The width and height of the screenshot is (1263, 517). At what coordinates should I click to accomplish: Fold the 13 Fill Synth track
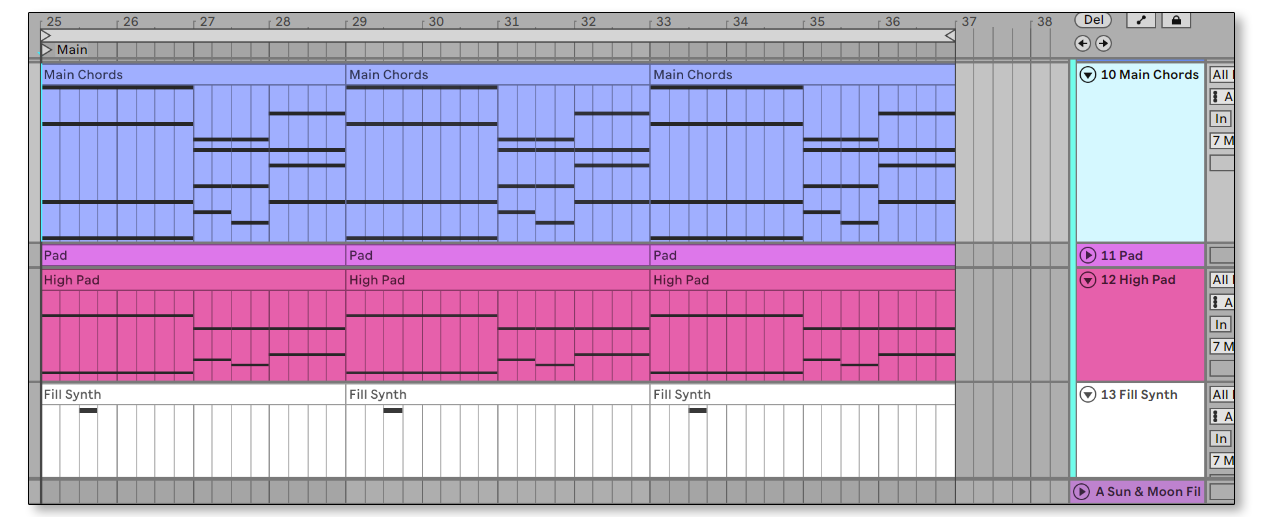[1088, 395]
